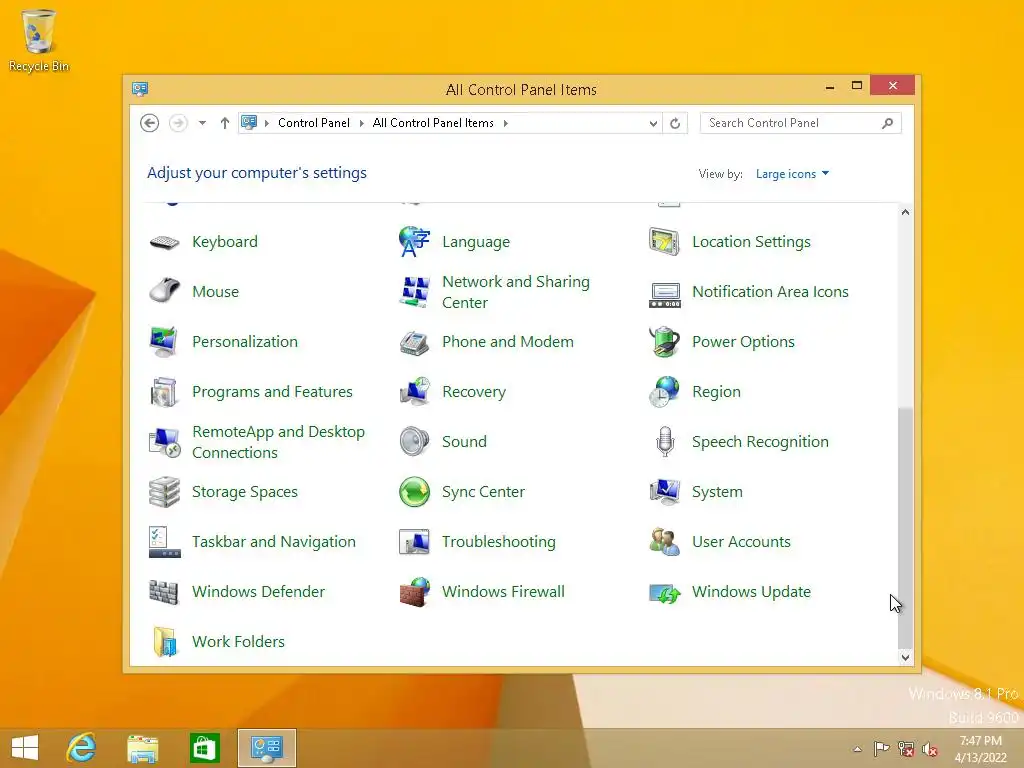Click the 'User Accounts' link text
The image size is (1024, 768).
point(741,541)
